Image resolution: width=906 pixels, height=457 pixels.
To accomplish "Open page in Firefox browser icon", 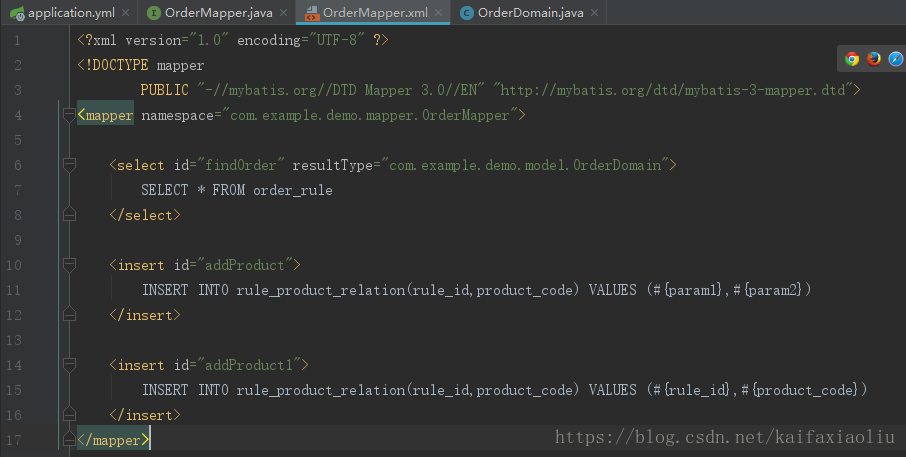I will pos(874,59).
